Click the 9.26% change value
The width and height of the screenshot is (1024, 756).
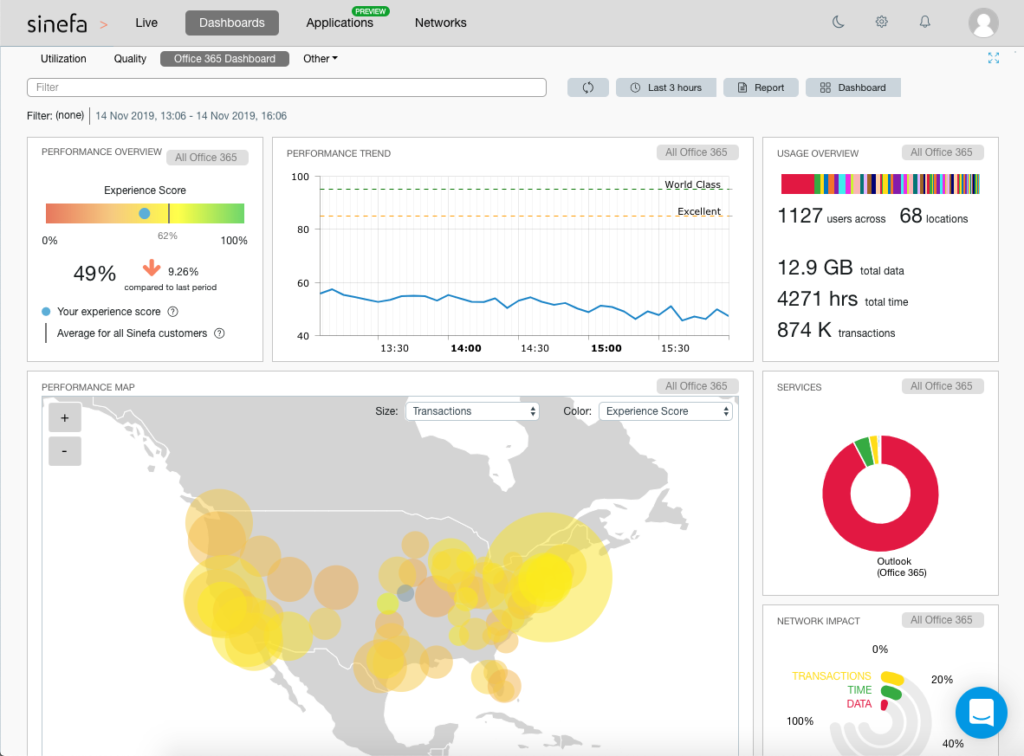(183, 272)
